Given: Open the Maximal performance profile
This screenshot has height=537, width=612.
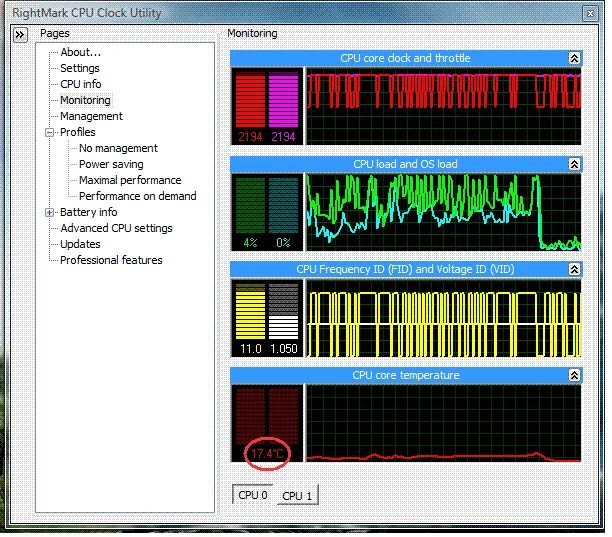Looking at the screenshot, I should [x=130, y=180].
